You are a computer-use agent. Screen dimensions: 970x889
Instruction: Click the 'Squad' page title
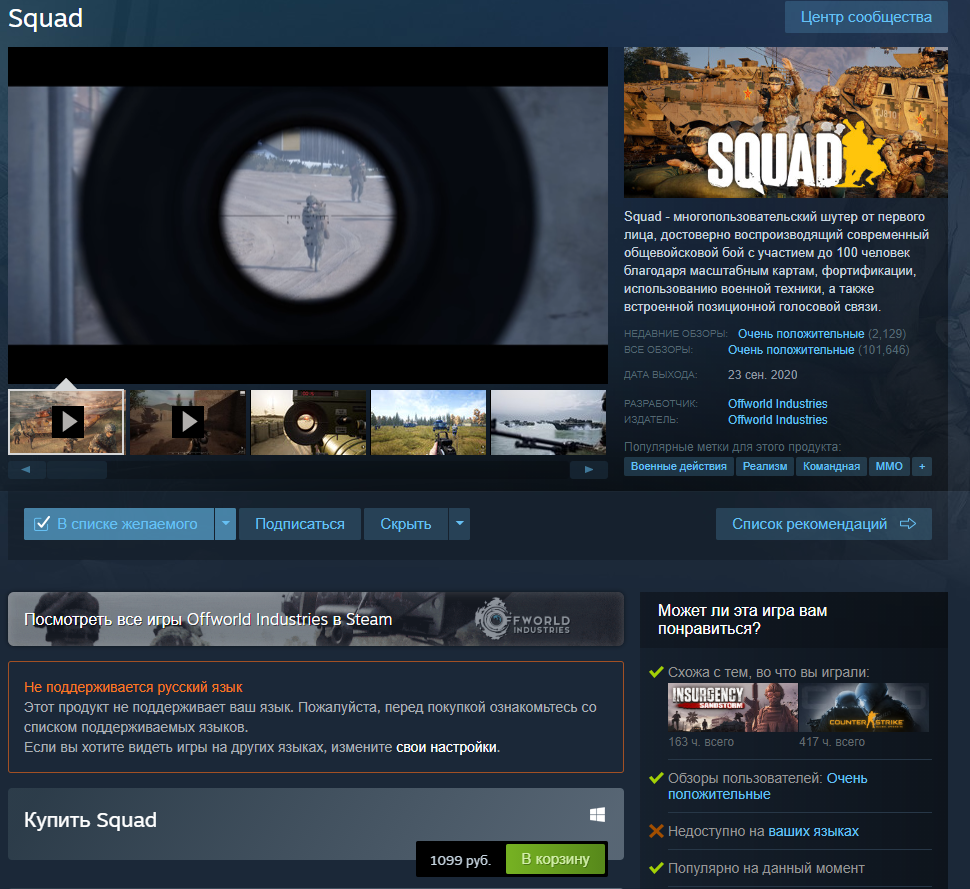[46, 18]
